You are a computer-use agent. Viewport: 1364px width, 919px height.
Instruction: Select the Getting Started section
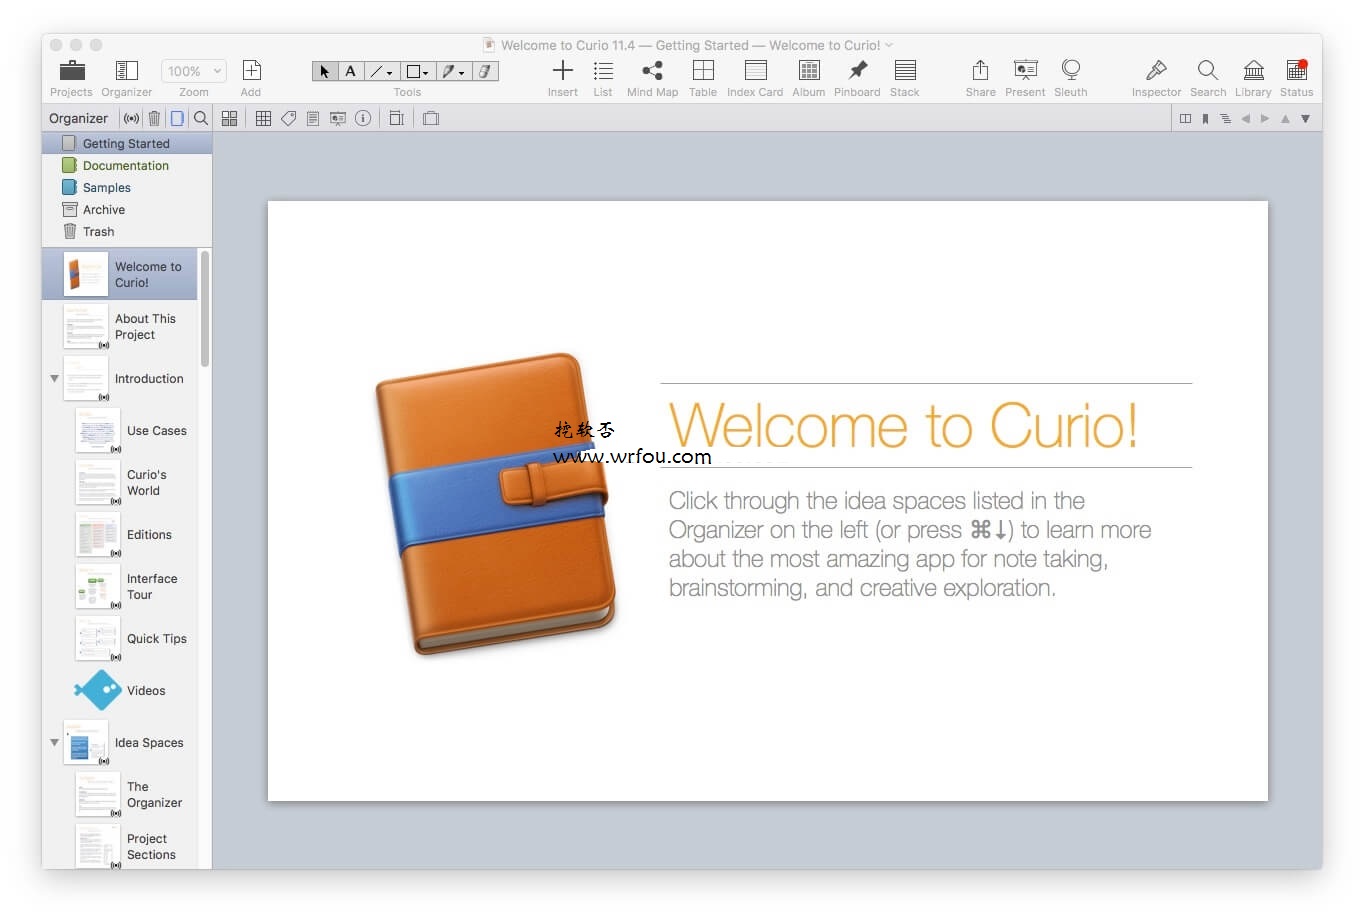(x=127, y=143)
